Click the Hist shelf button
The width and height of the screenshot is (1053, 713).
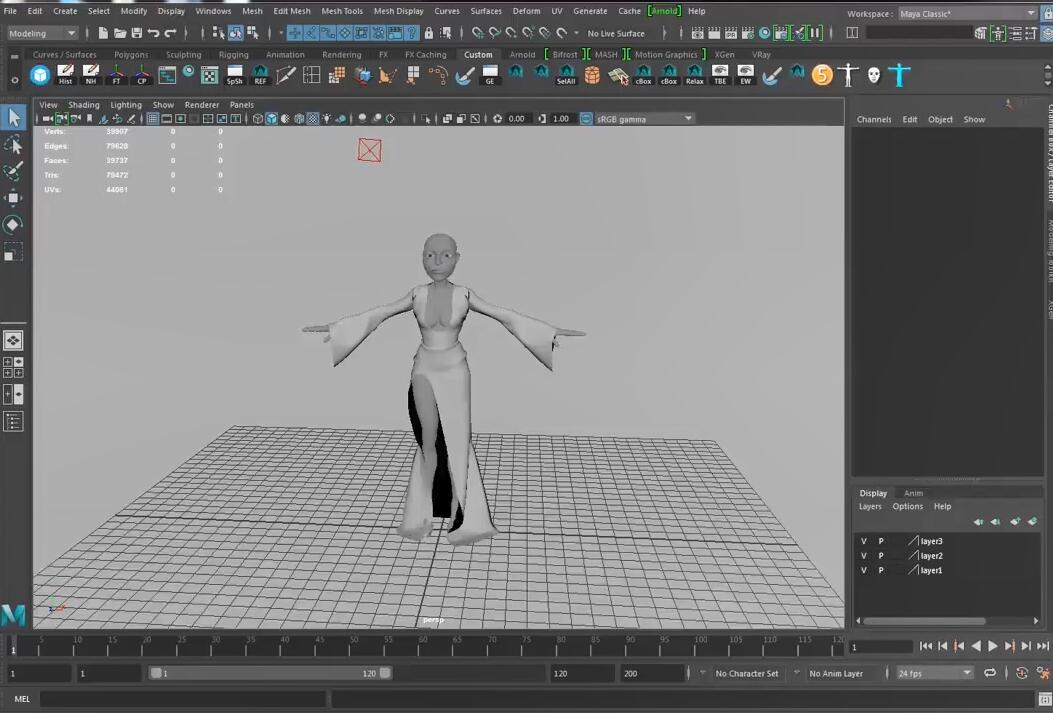65,75
